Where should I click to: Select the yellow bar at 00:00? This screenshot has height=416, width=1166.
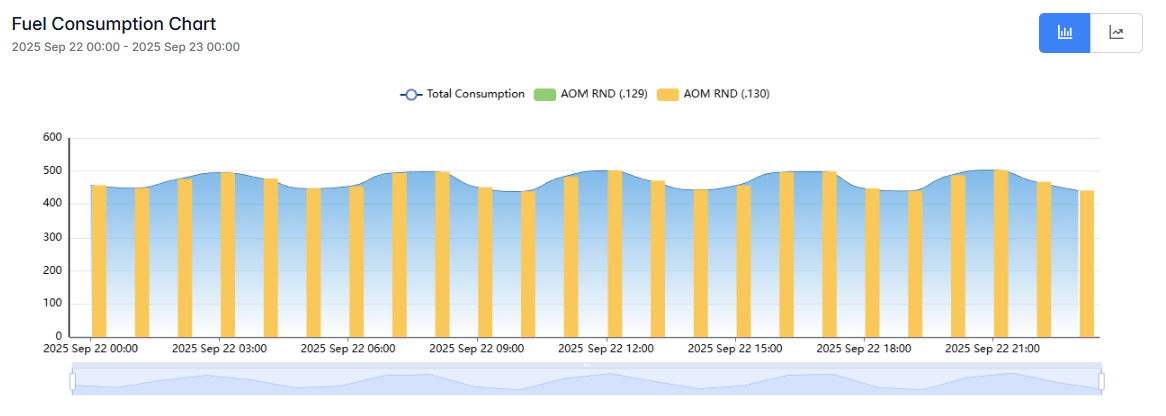[x=98, y=260]
